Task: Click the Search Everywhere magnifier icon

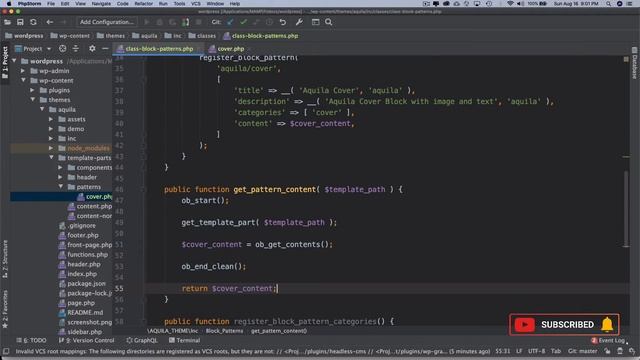Action: (329, 22)
